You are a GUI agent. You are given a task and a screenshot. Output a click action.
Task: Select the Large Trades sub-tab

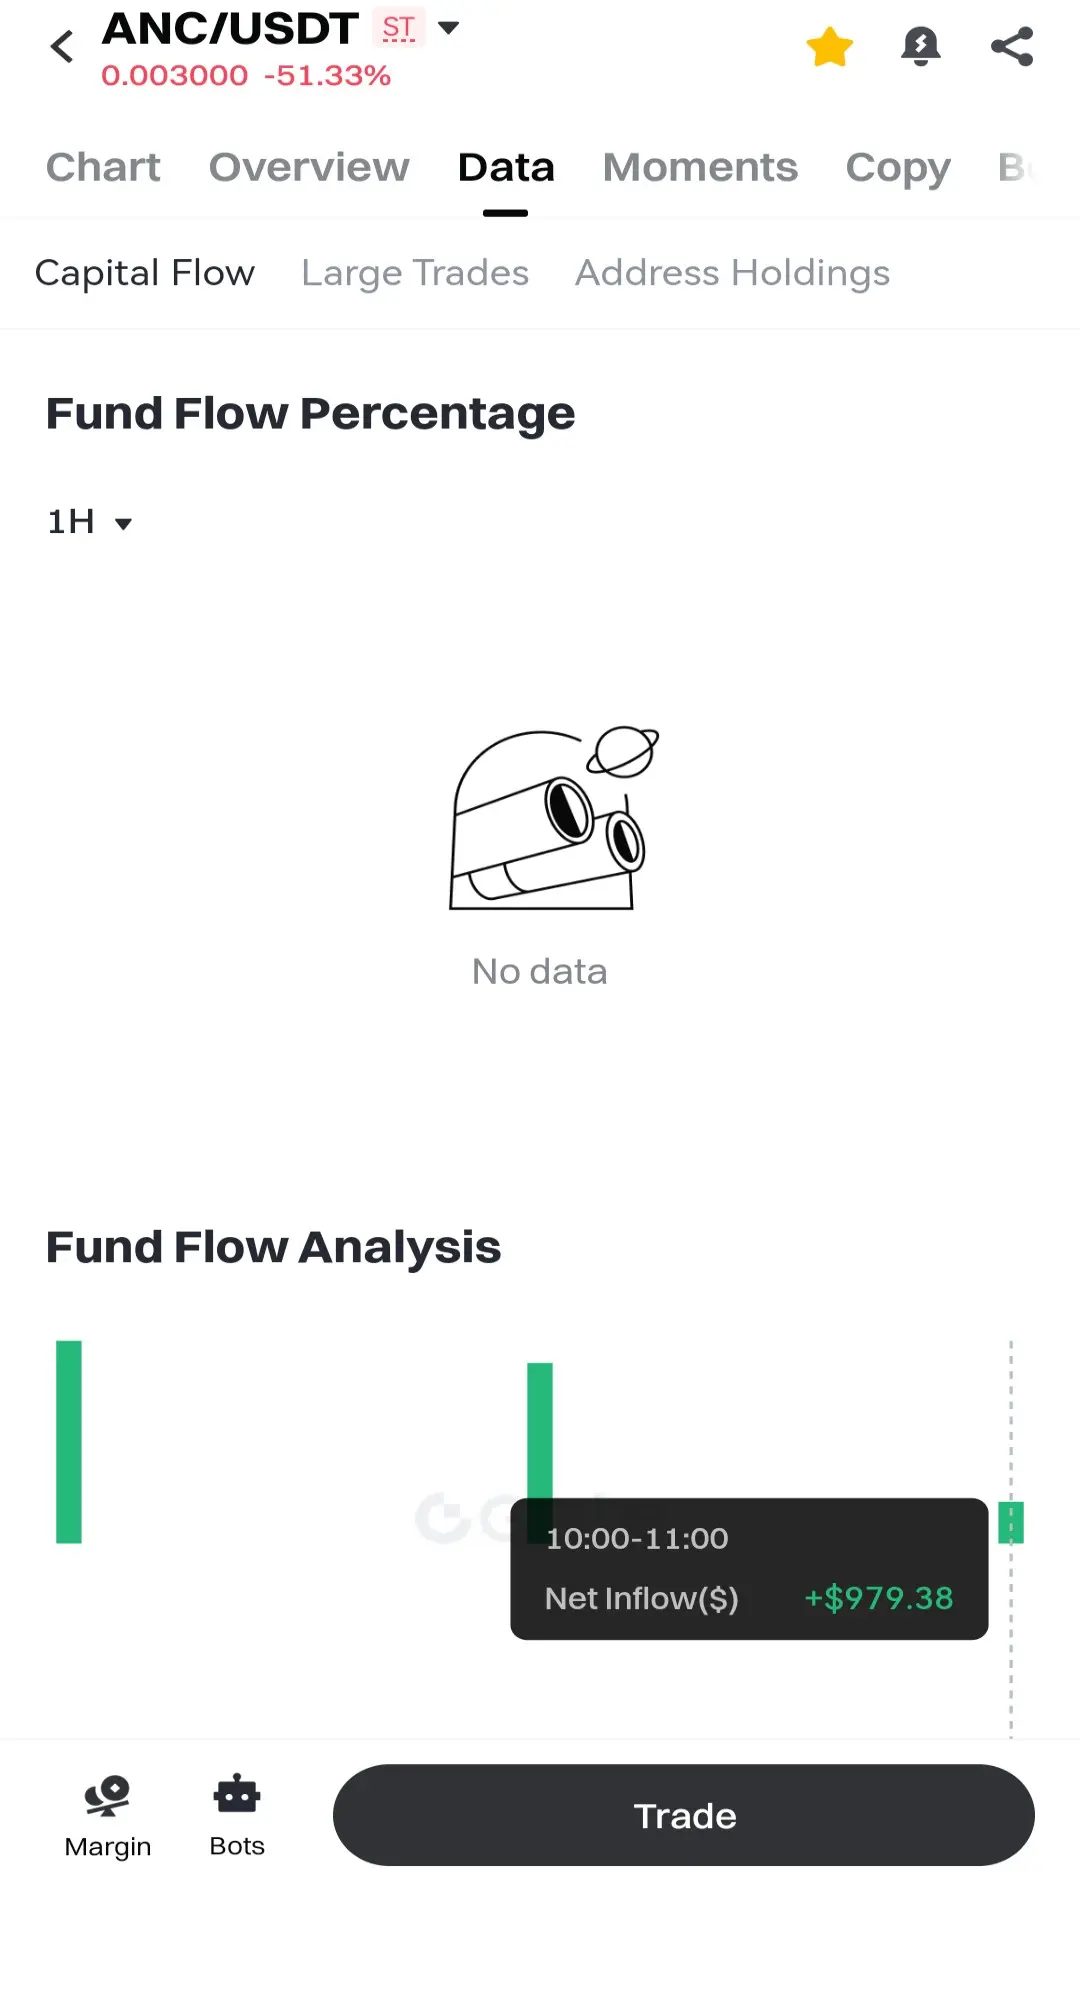pos(415,273)
